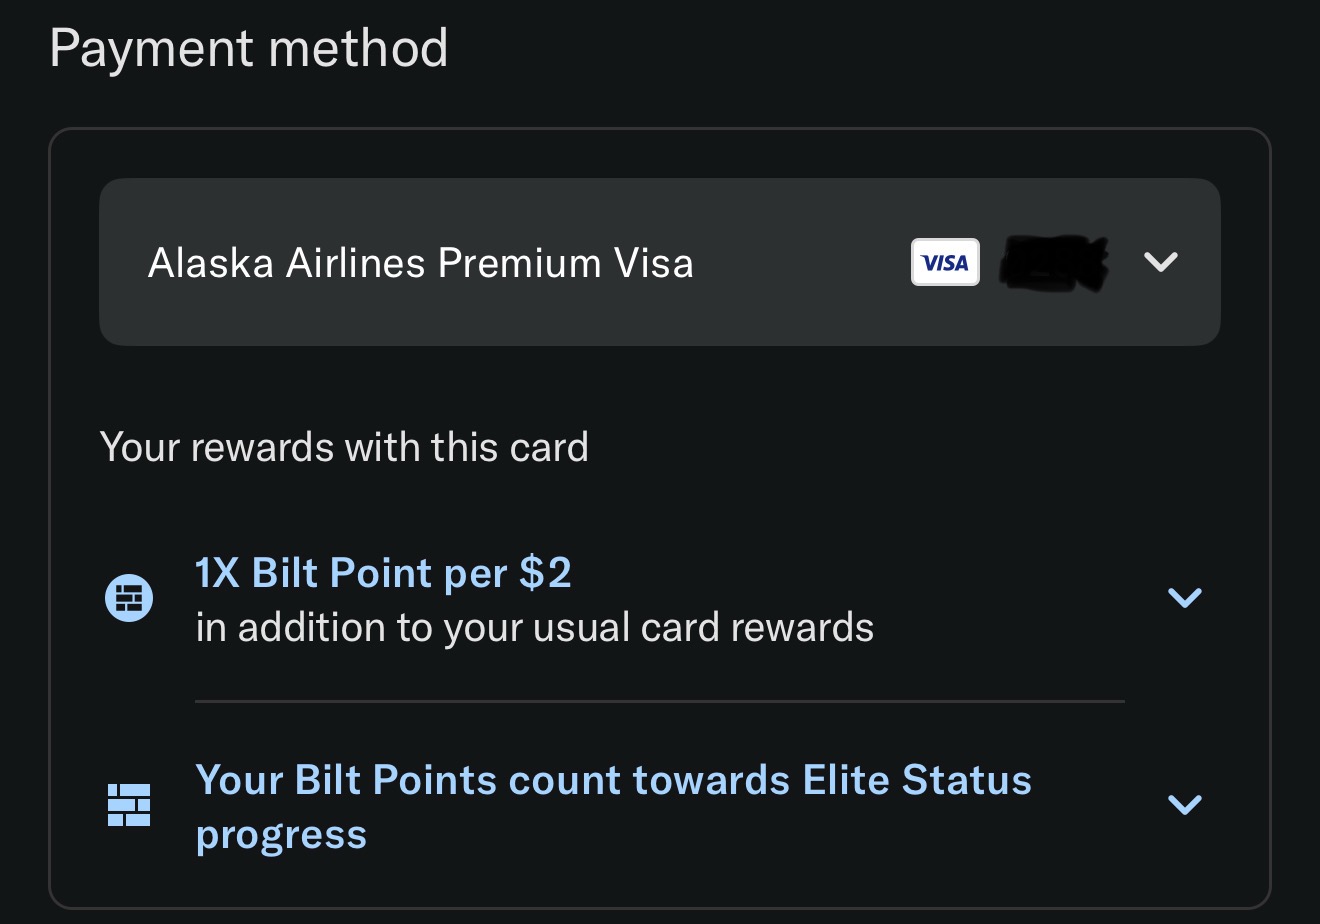The width and height of the screenshot is (1320, 924).
Task: Expand the 1X Bilt Point per $2 chevron
Action: (x=1184, y=598)
